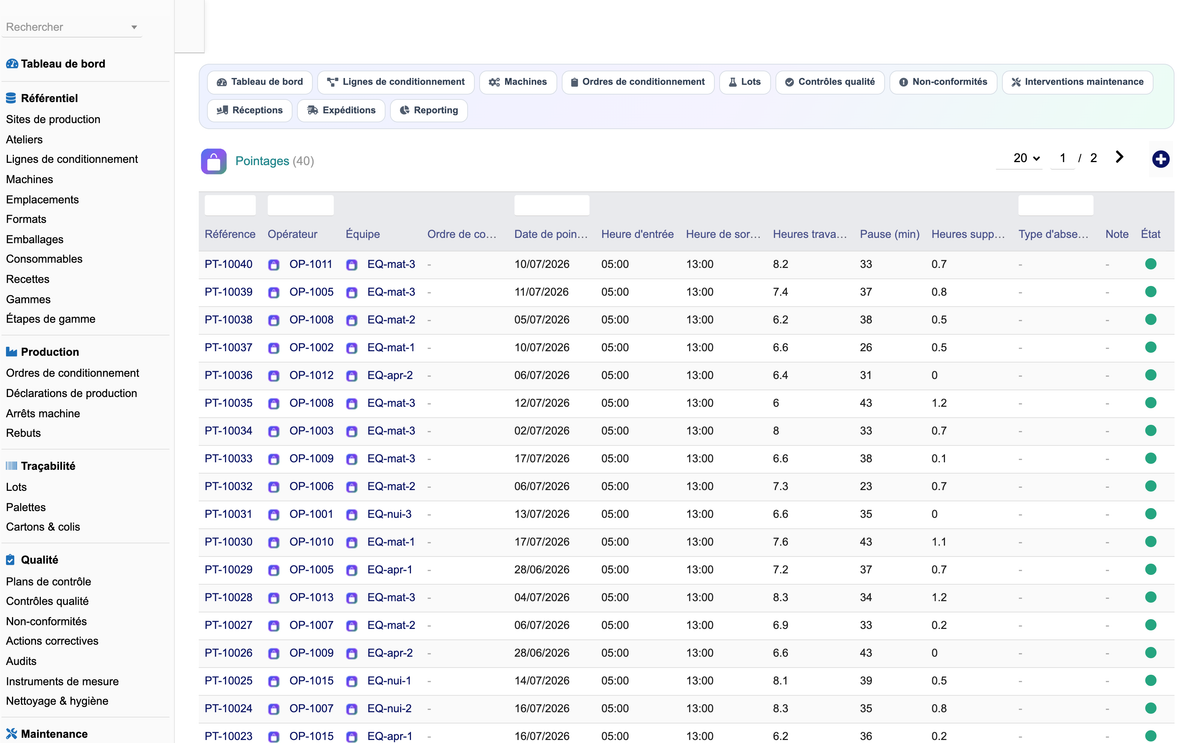1200x743 pixels.
Task: Click team icon beside EQ-mat-1 in PT-10037
Action: pos(352,348)
